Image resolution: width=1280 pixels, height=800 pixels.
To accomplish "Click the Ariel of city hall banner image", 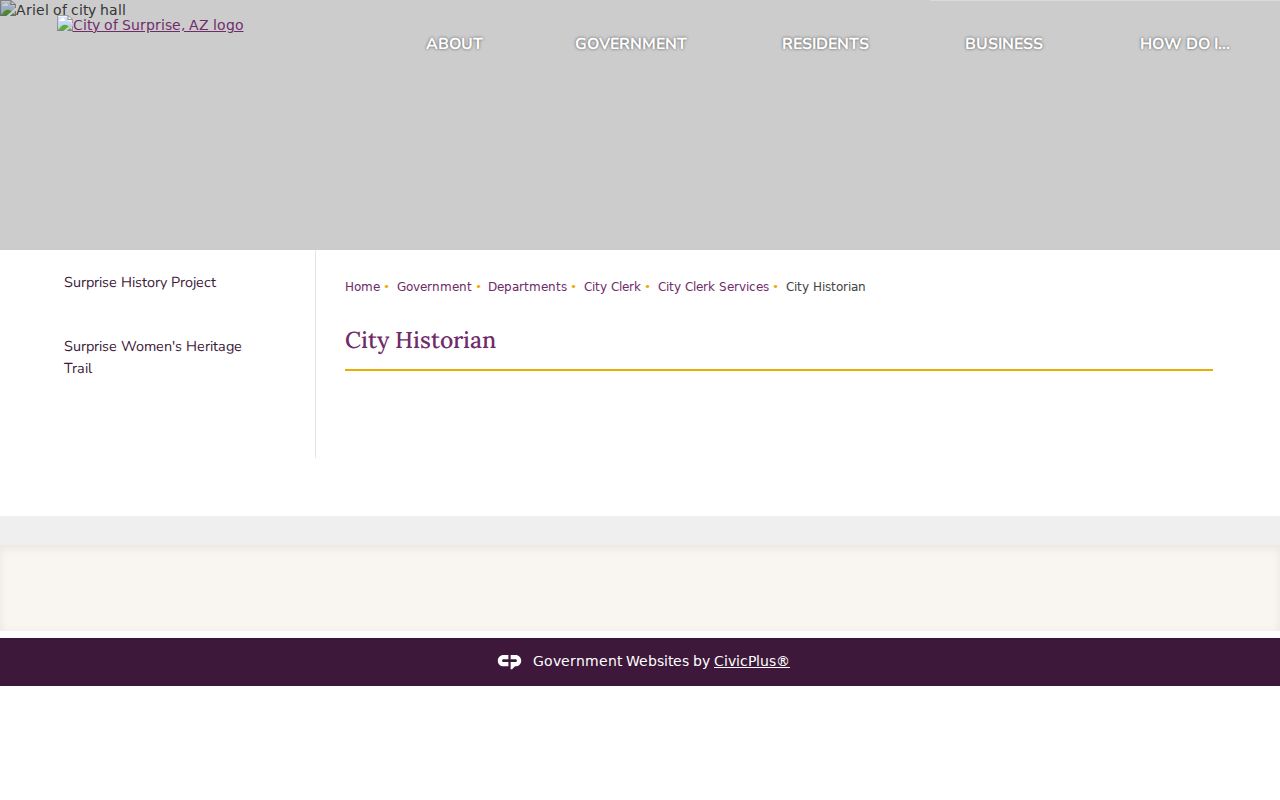I will coord(63,9).
